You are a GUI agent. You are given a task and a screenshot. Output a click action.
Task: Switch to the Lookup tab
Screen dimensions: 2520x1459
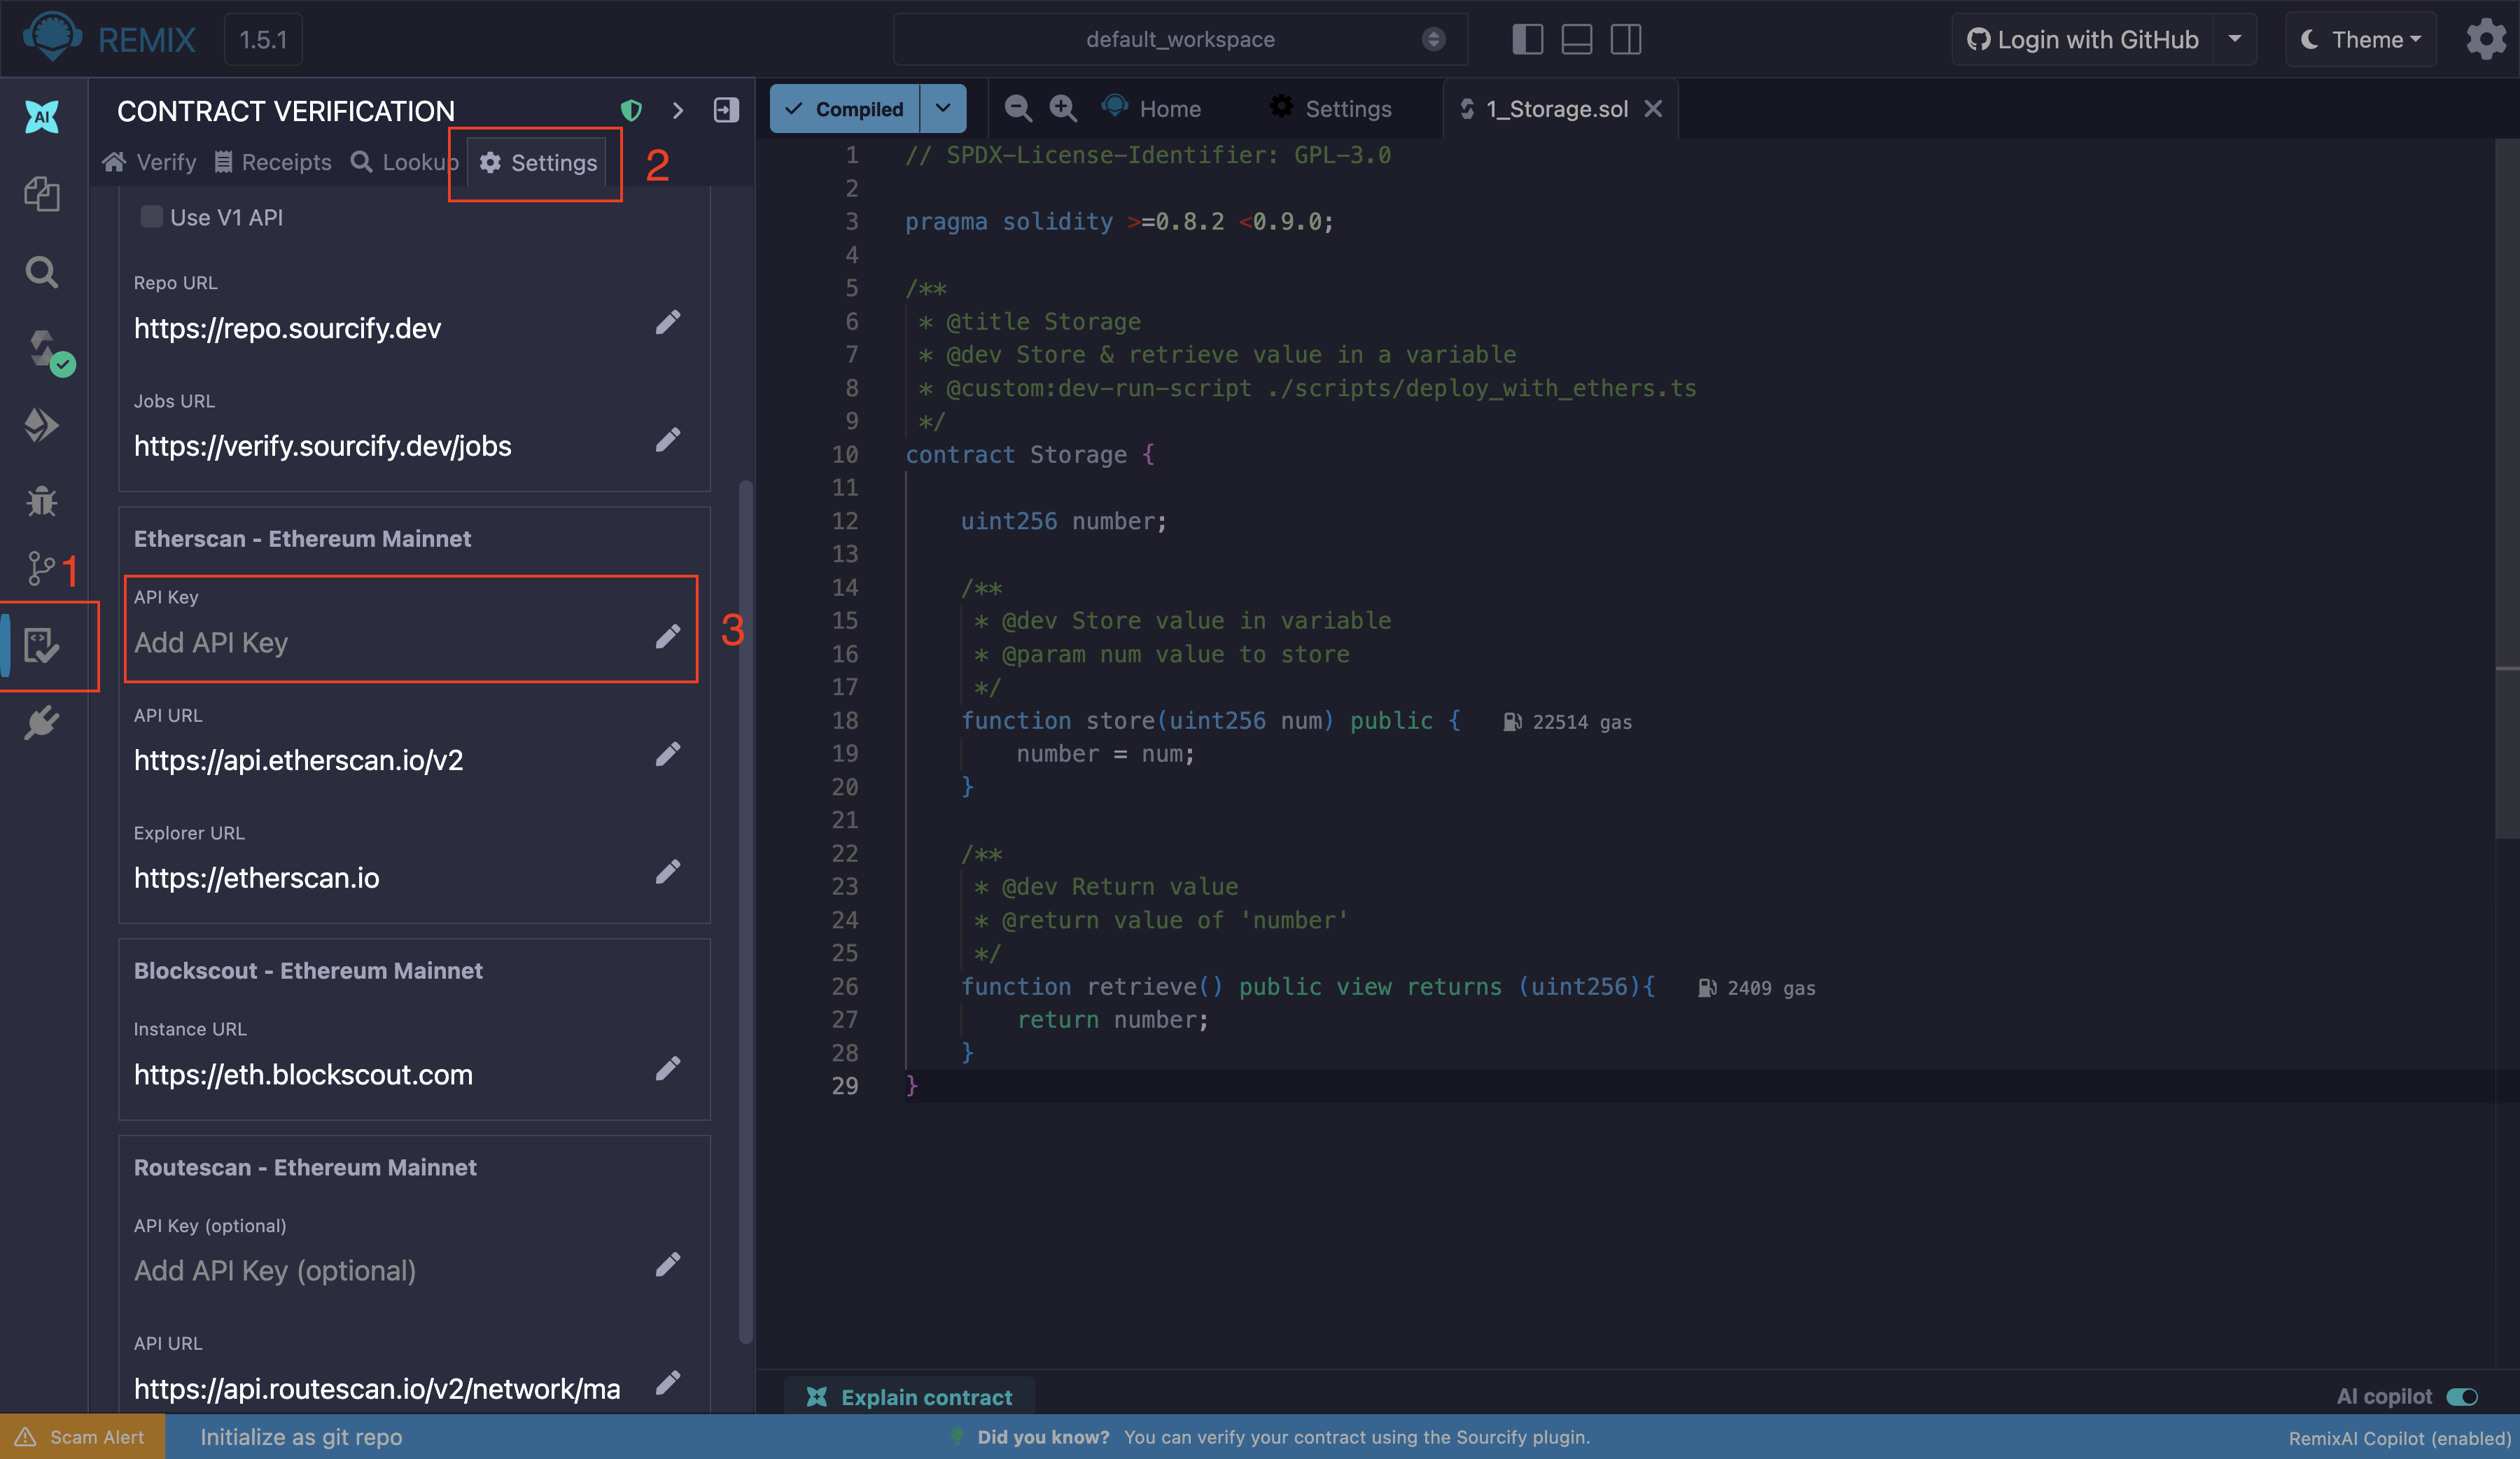pos(404,162)
